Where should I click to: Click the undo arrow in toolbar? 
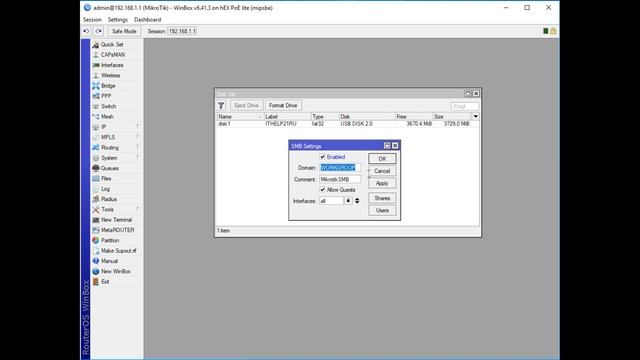(86, 31)
